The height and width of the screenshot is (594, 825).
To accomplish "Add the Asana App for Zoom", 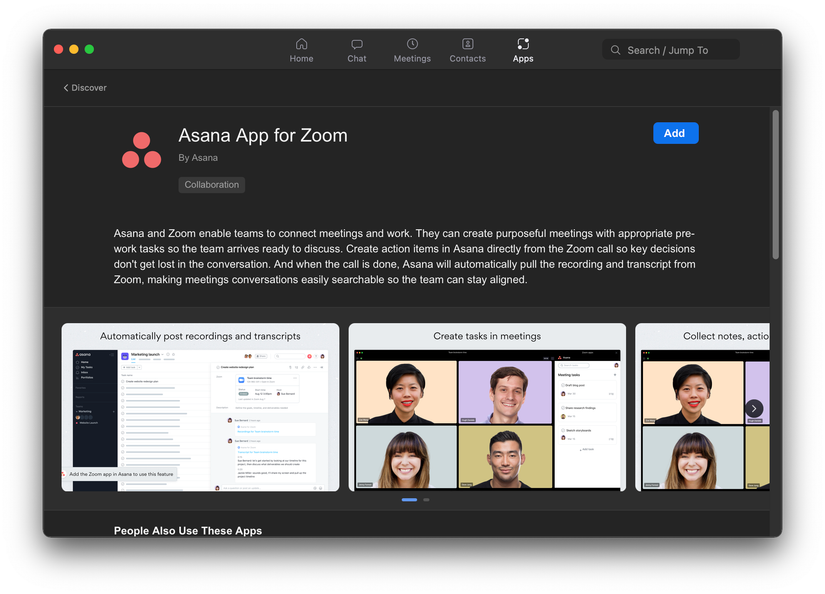I will [x=676, y=133].
